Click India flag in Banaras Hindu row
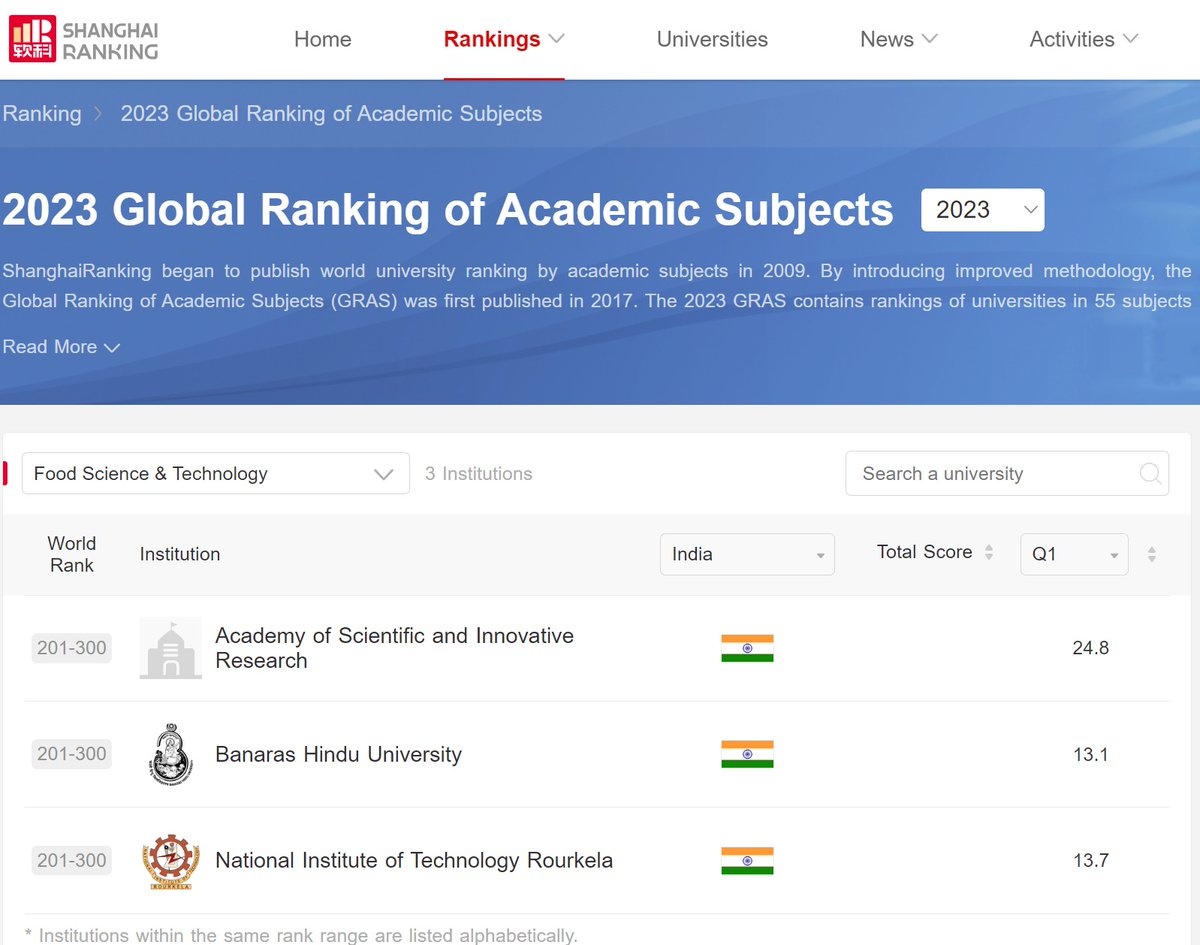The height and width of the screenshot is (945, 1200). [747, 754]
